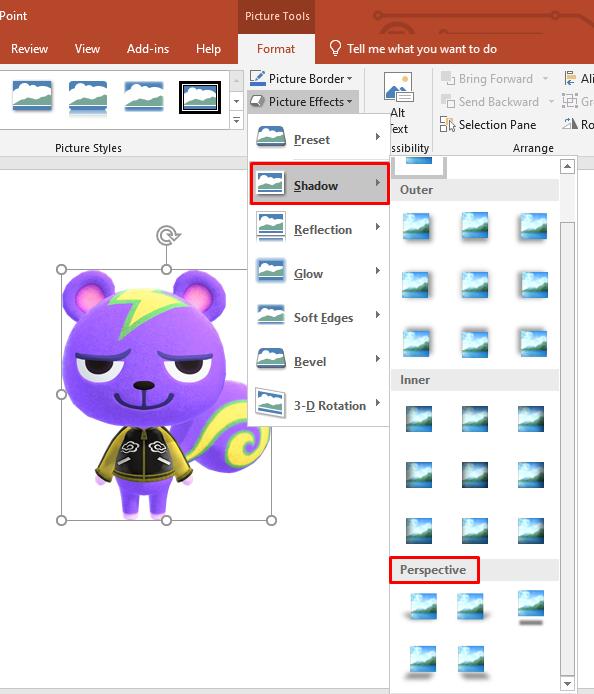The width and height of the screenshot is (594, 694).
Task: Apply the black double-frame picture style
Action: click(200, 97)
